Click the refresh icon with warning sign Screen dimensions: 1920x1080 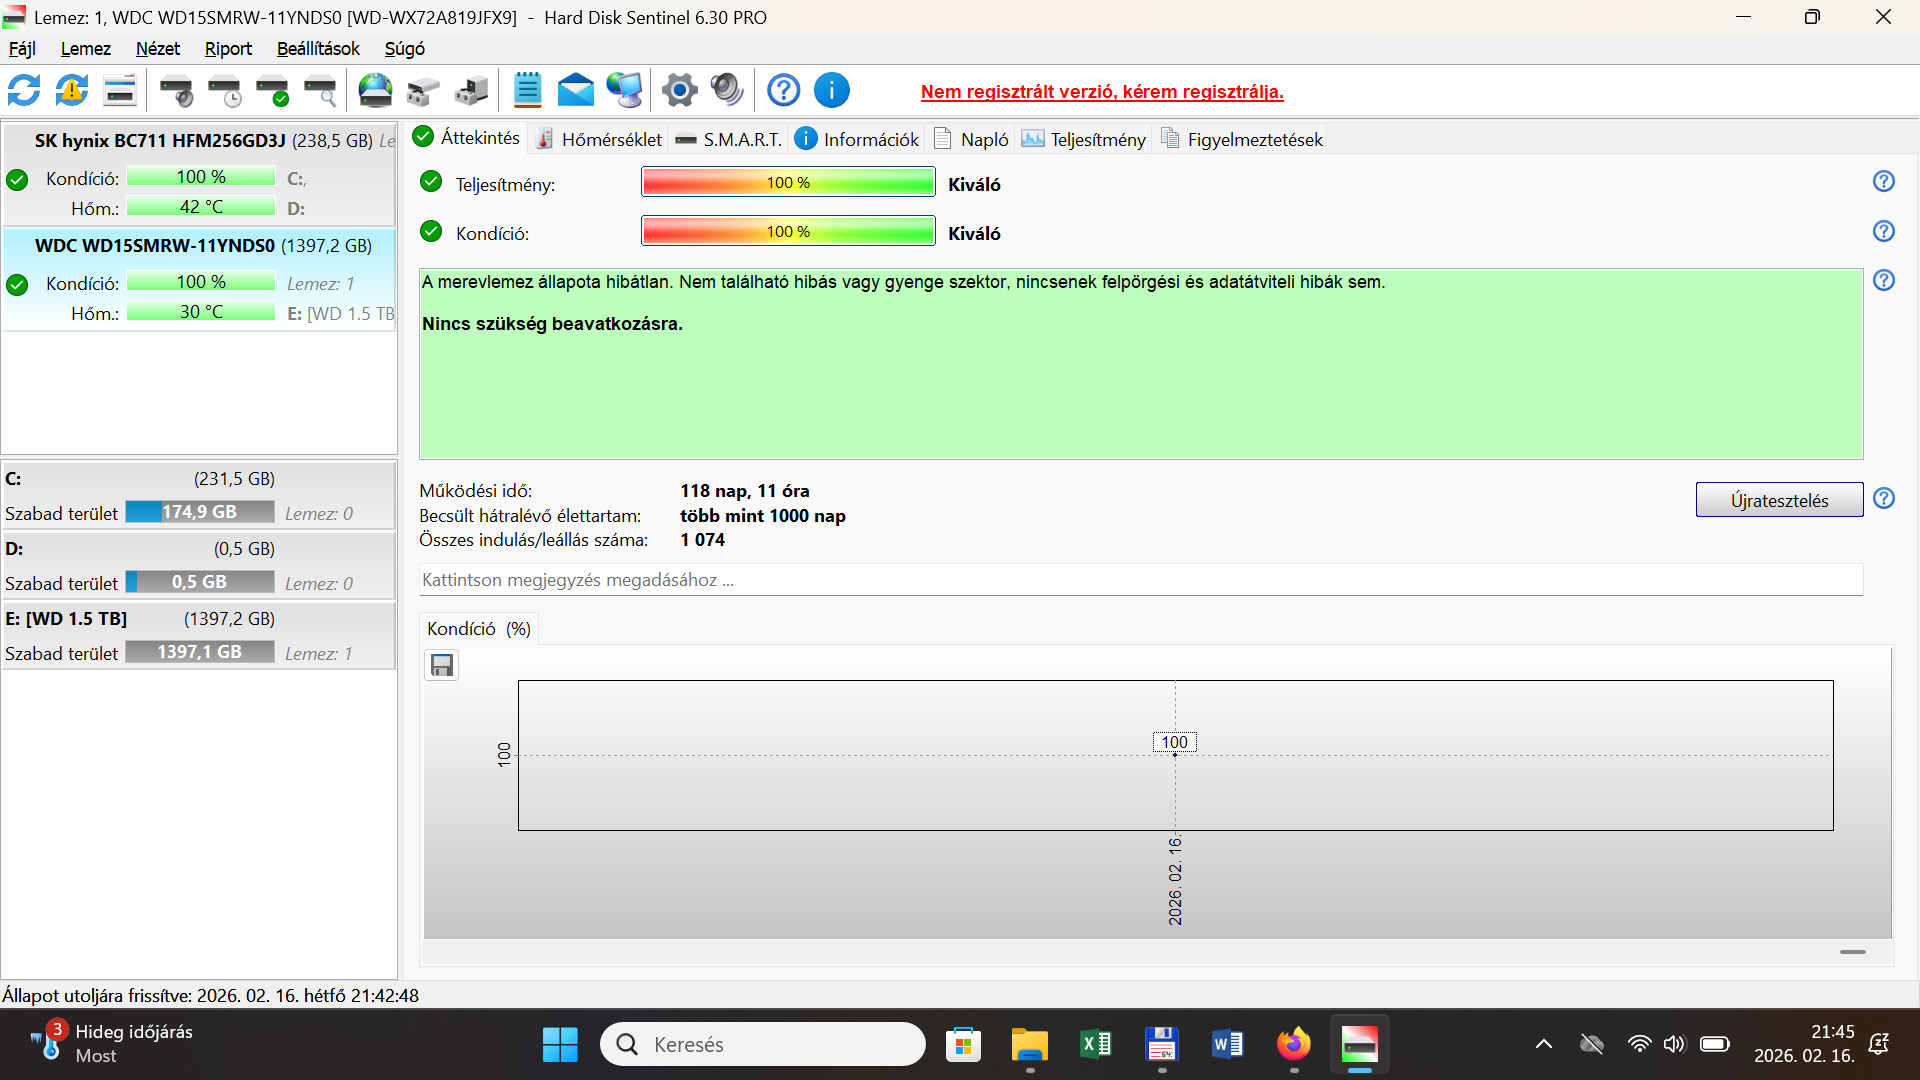(x=72, y=91)
